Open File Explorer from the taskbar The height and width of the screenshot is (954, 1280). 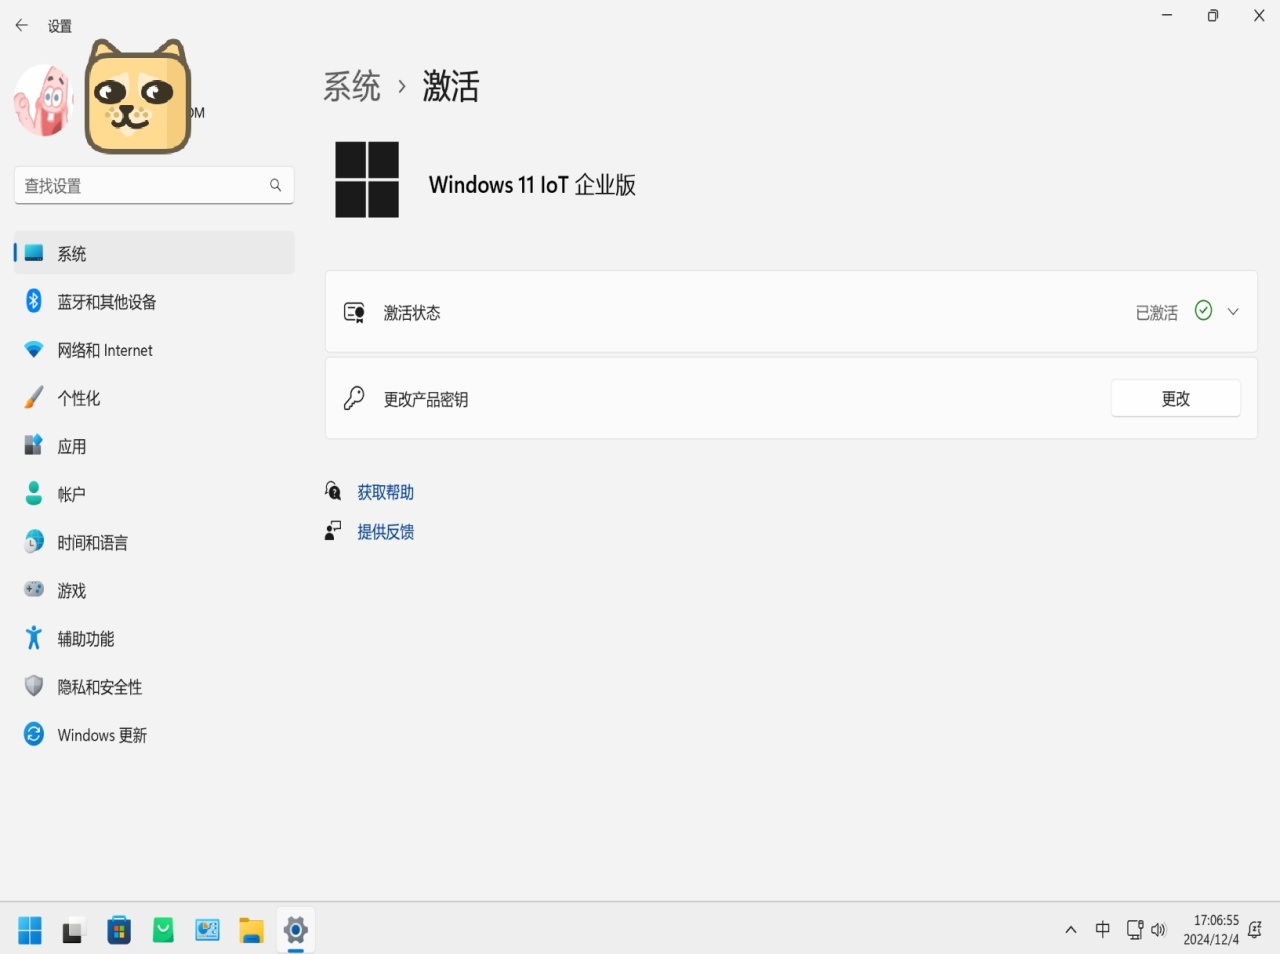(x=251, y=931)
